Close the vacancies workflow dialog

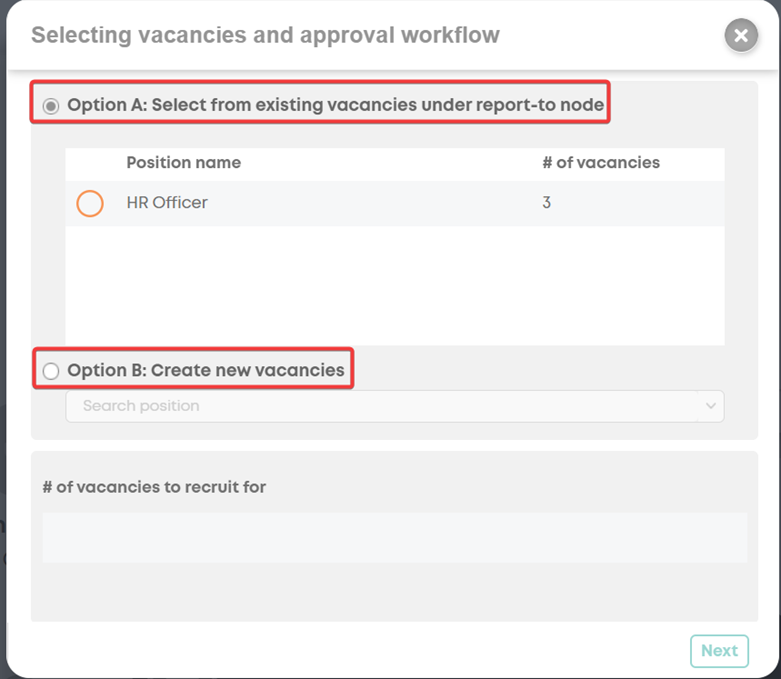coord(741,35)
